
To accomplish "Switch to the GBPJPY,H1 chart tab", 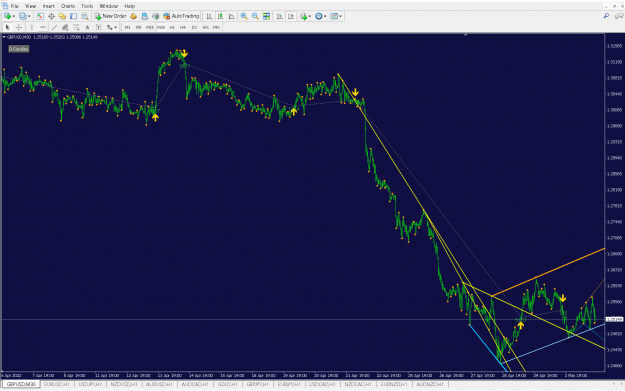I will [x=258, y=384].
